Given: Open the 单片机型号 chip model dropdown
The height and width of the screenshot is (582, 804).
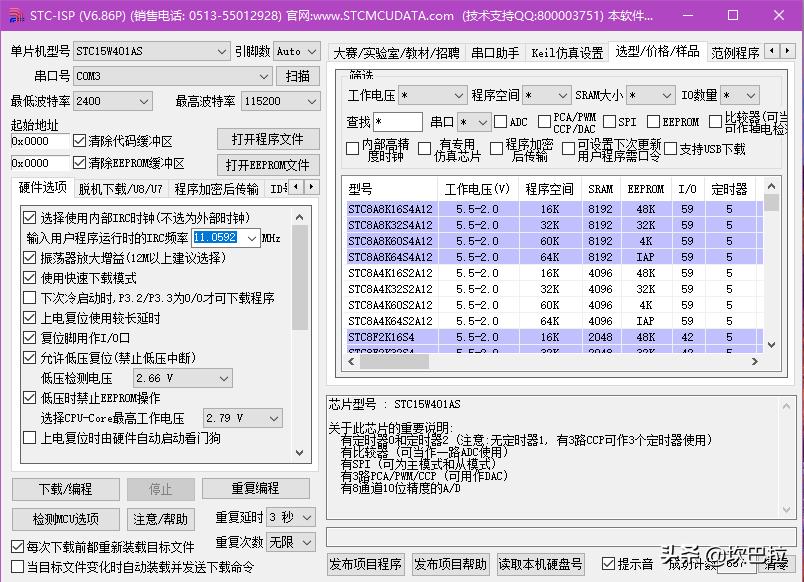Looking at the screenshot, I should click(219, 50).
